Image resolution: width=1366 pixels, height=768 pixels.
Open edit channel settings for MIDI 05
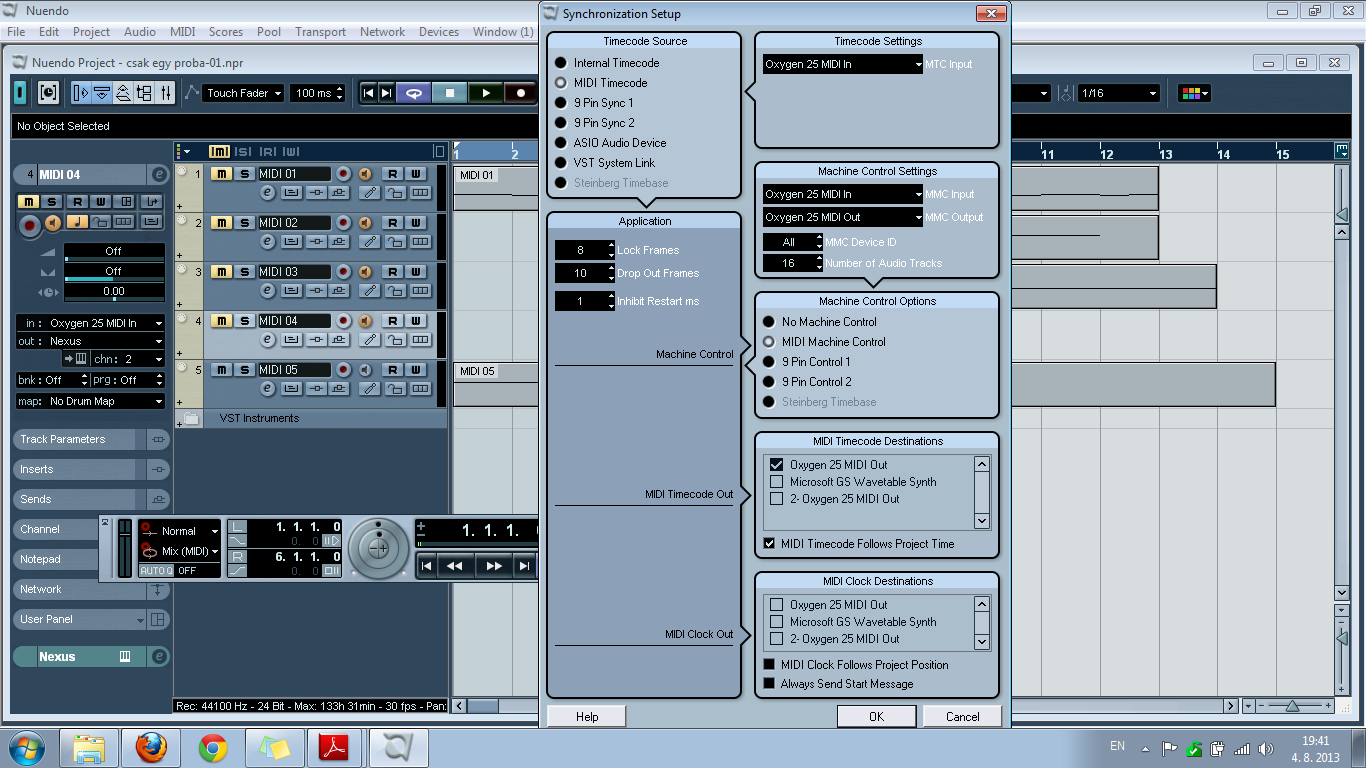tap(267, 388)
